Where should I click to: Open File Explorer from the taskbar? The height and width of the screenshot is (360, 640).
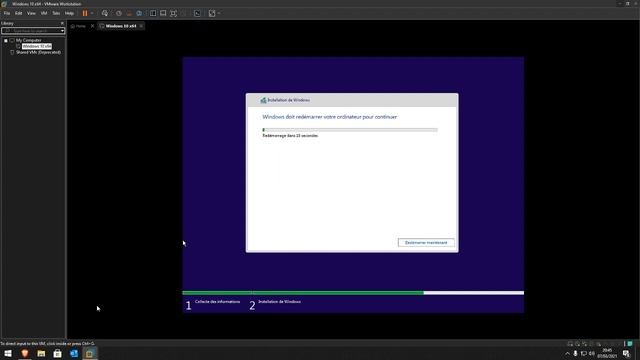click(41, 353)
